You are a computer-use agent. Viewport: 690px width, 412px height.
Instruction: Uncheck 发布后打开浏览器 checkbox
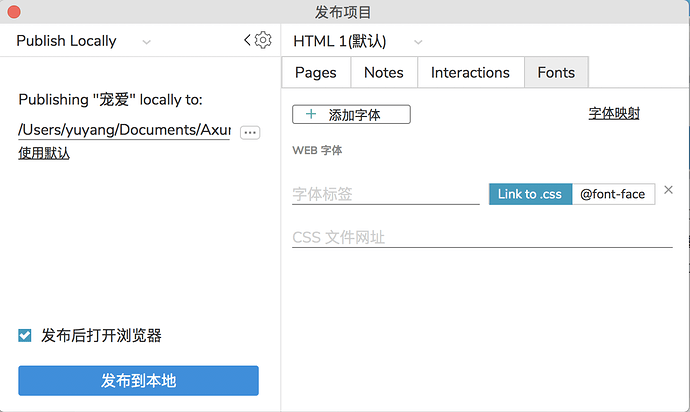(25, 336)
